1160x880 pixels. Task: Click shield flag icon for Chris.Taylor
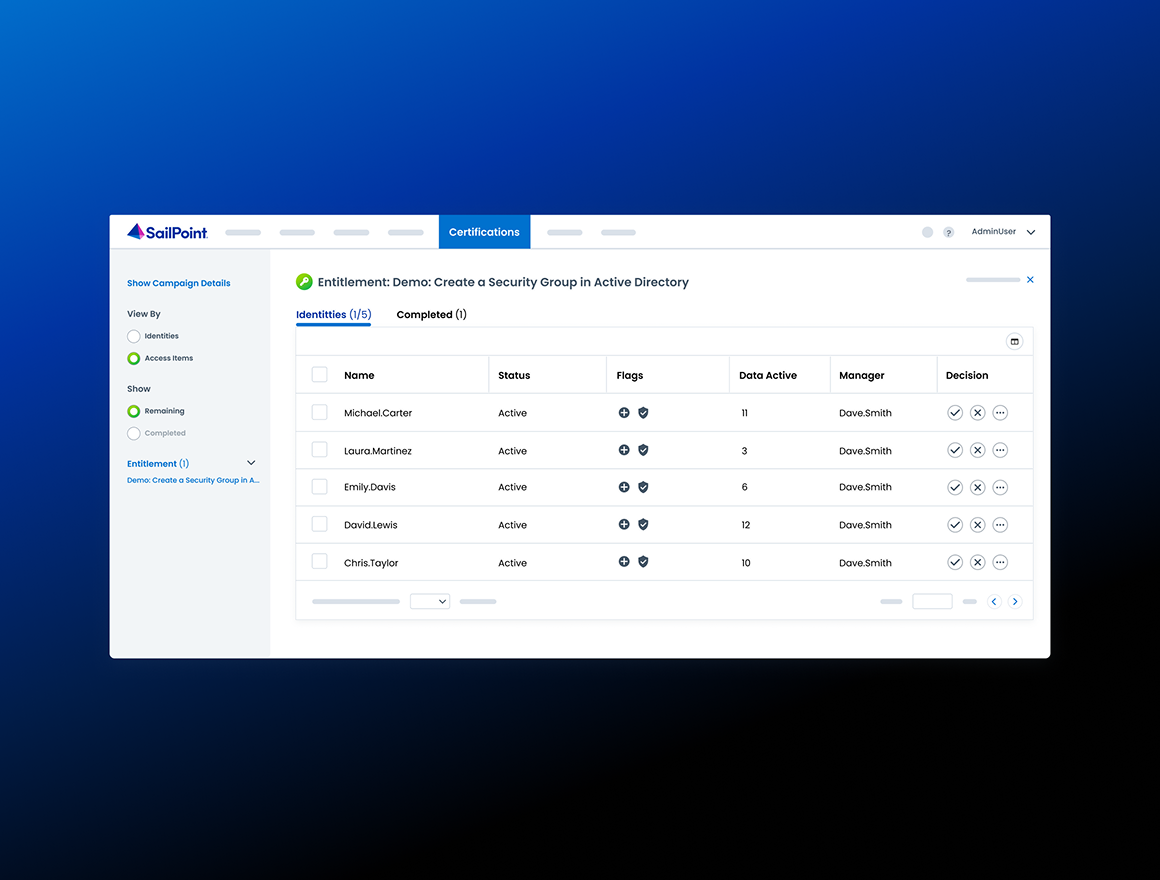click(643, 562)
